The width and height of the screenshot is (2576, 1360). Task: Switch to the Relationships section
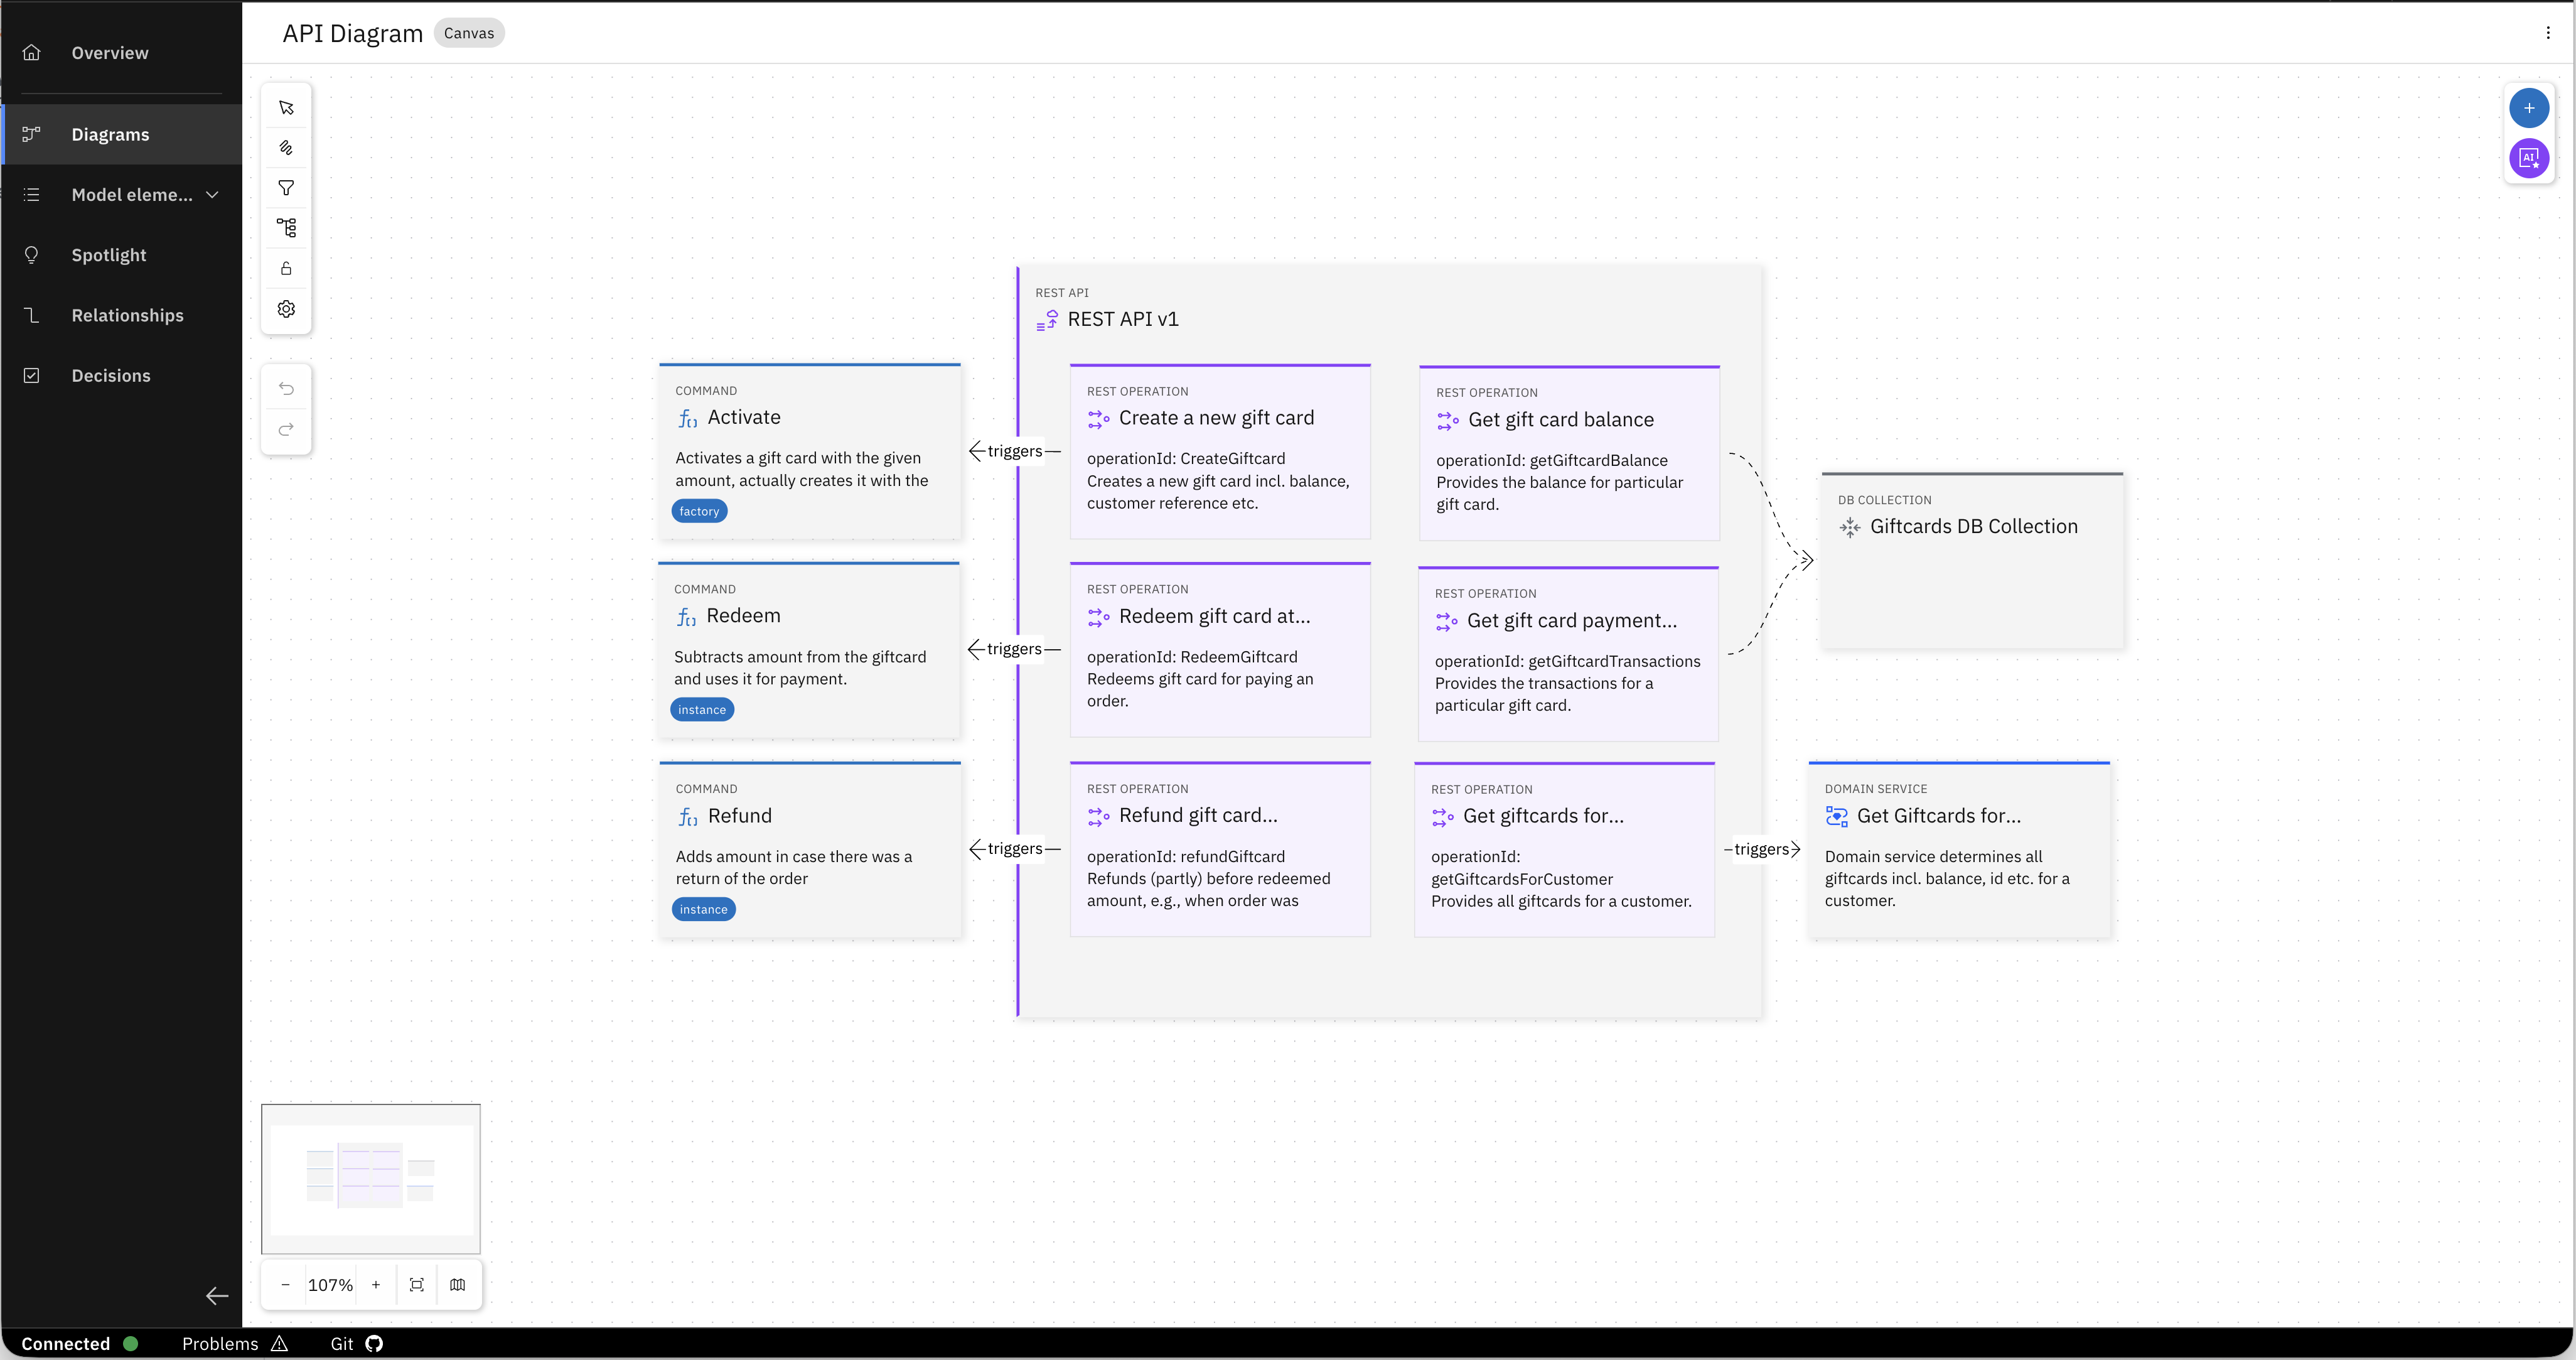point(127,315)
